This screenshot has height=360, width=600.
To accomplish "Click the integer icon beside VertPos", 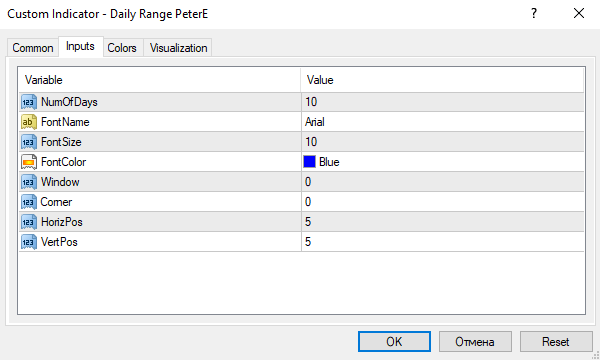I will tap(29, 242).
